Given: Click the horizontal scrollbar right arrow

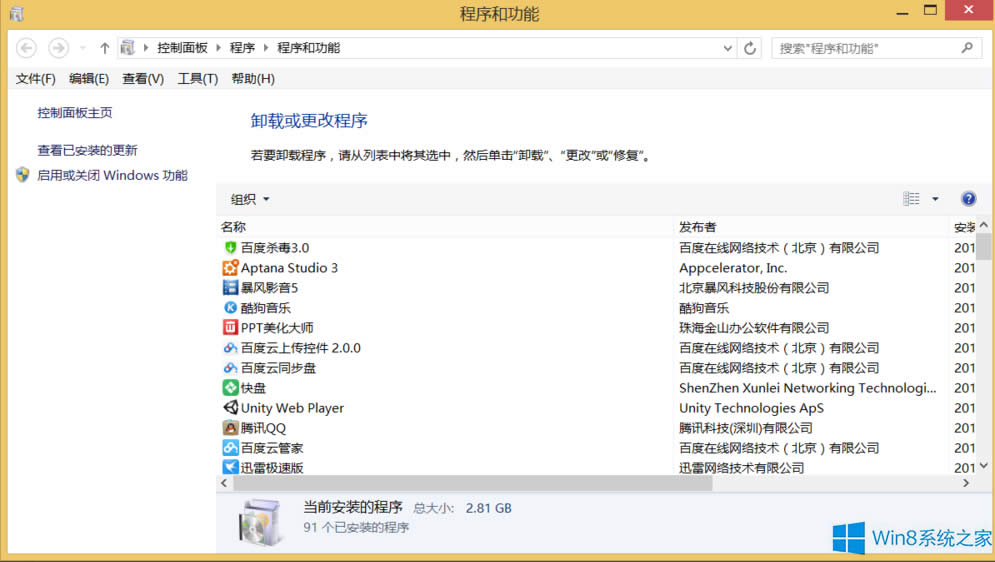Looking at the screenshot, I should pyautogui.click(x=966, y=483).
